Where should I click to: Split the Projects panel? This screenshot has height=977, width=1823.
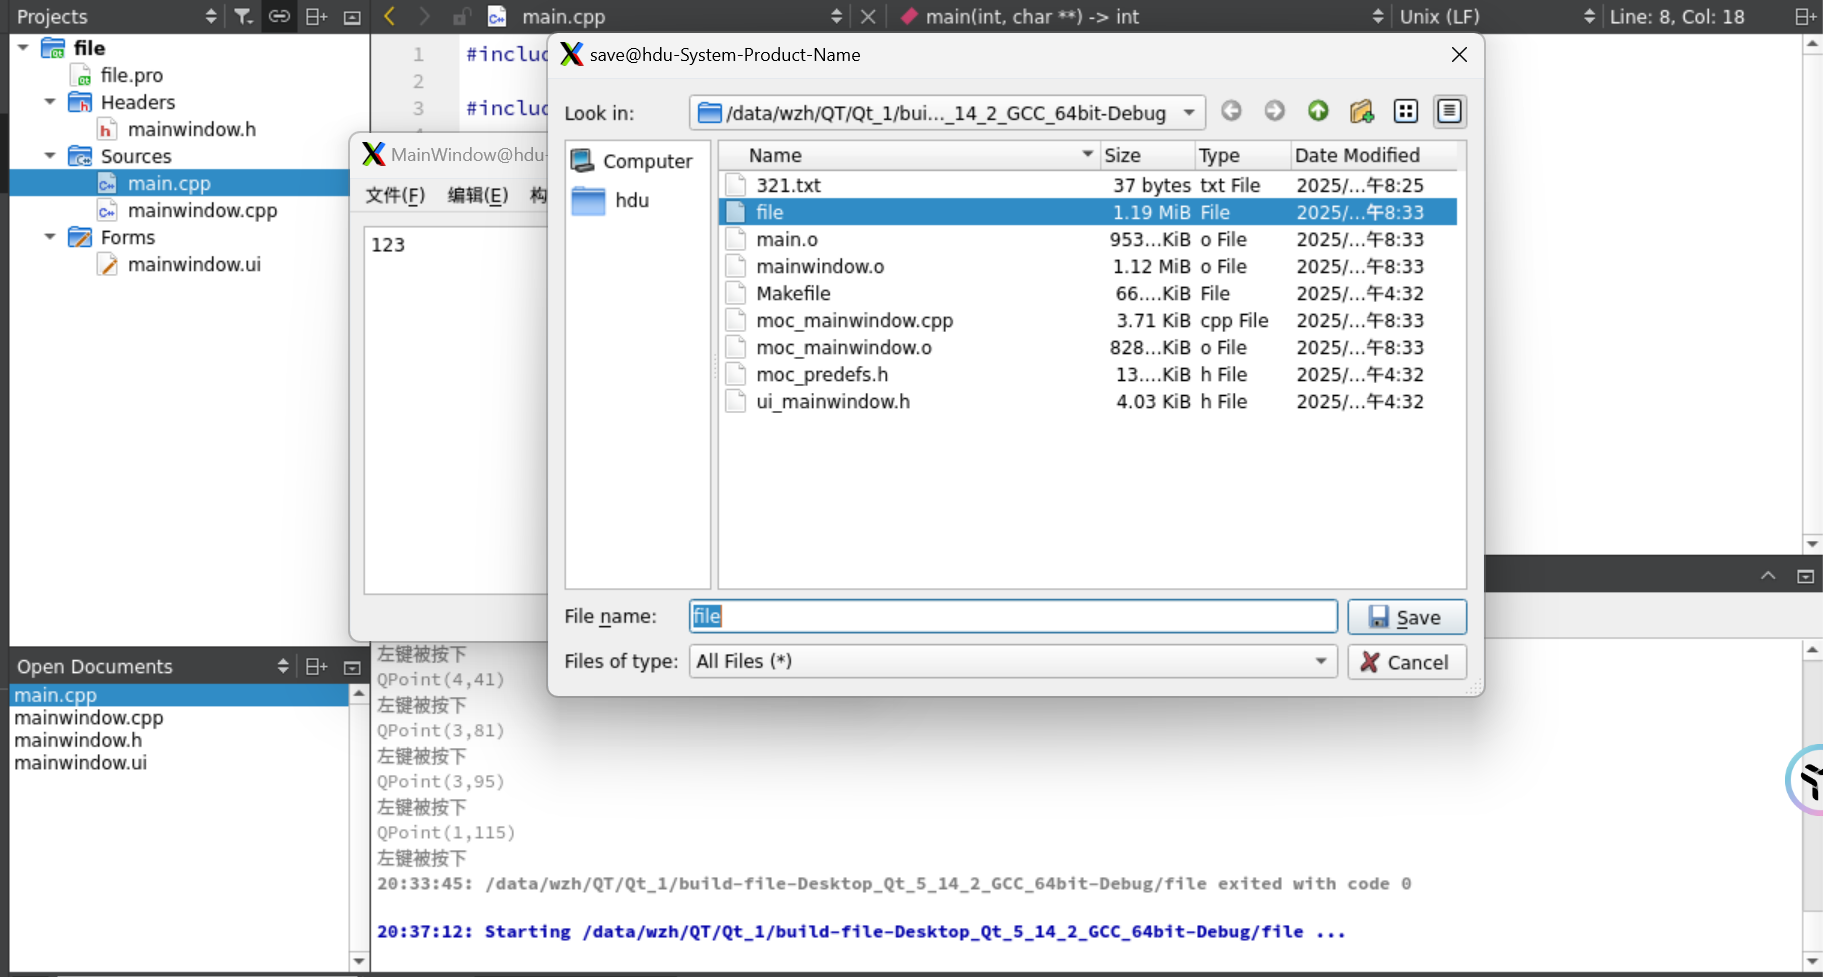(316, 16)
